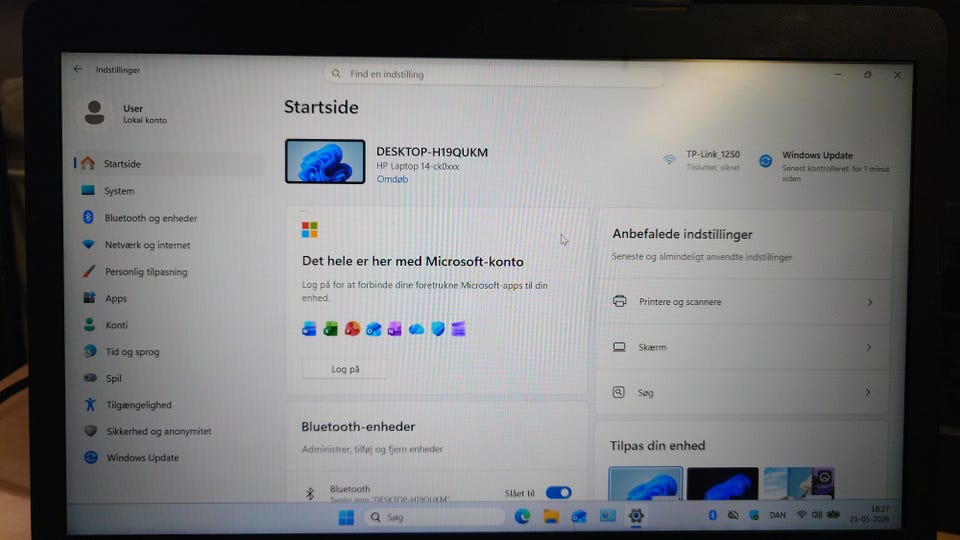Select Startside in the sidebar
This screenshot has height=540, width=960.
[x=168, y=163]
